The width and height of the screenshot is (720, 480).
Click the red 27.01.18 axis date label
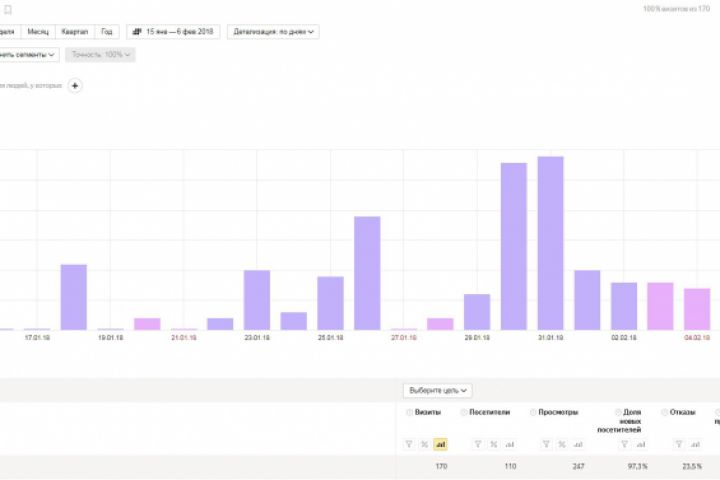pyautogui.click(x=404, y=338)
